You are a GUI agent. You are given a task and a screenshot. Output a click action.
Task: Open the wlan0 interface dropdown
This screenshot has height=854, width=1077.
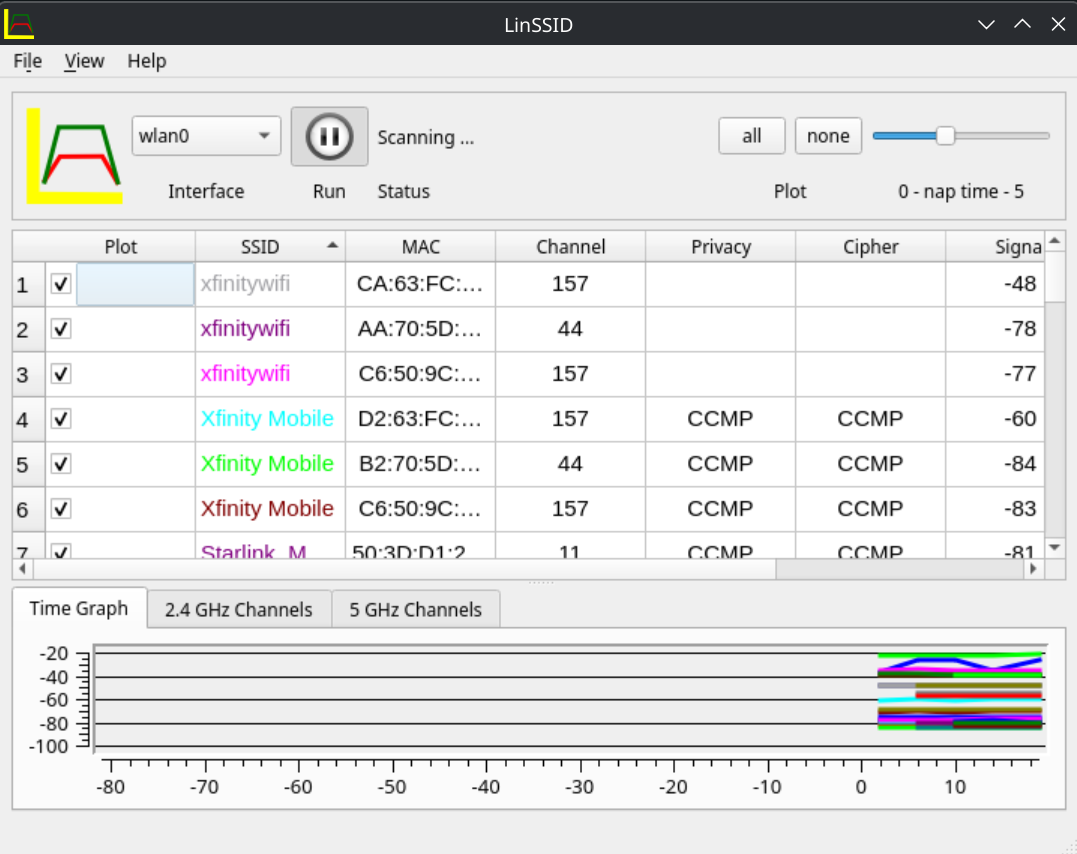[206, 136]
